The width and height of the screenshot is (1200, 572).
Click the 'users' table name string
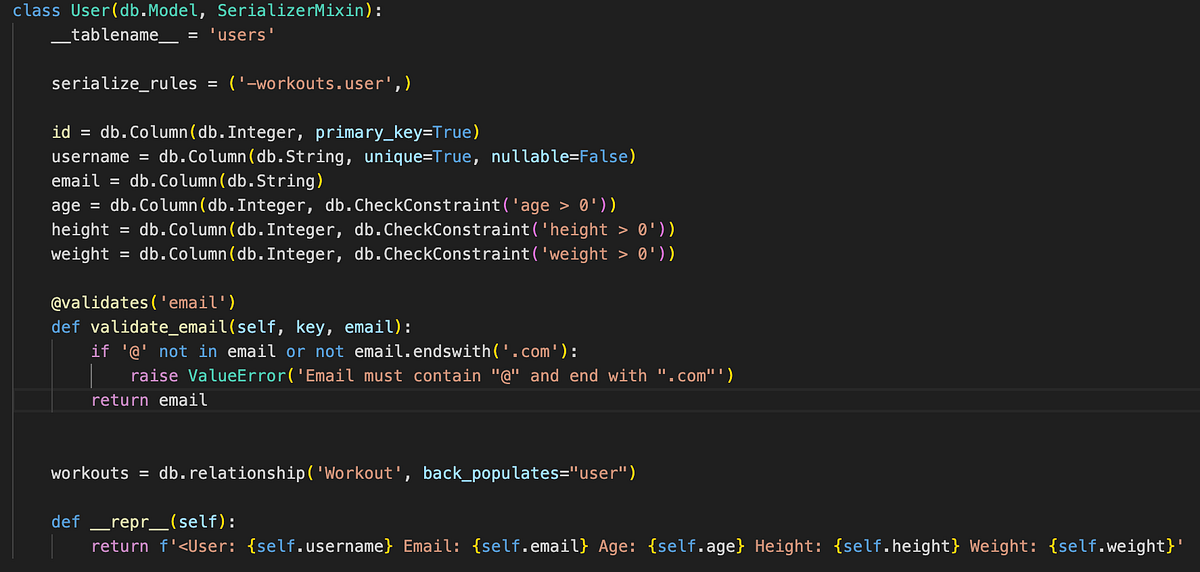[x=241, y=36]
